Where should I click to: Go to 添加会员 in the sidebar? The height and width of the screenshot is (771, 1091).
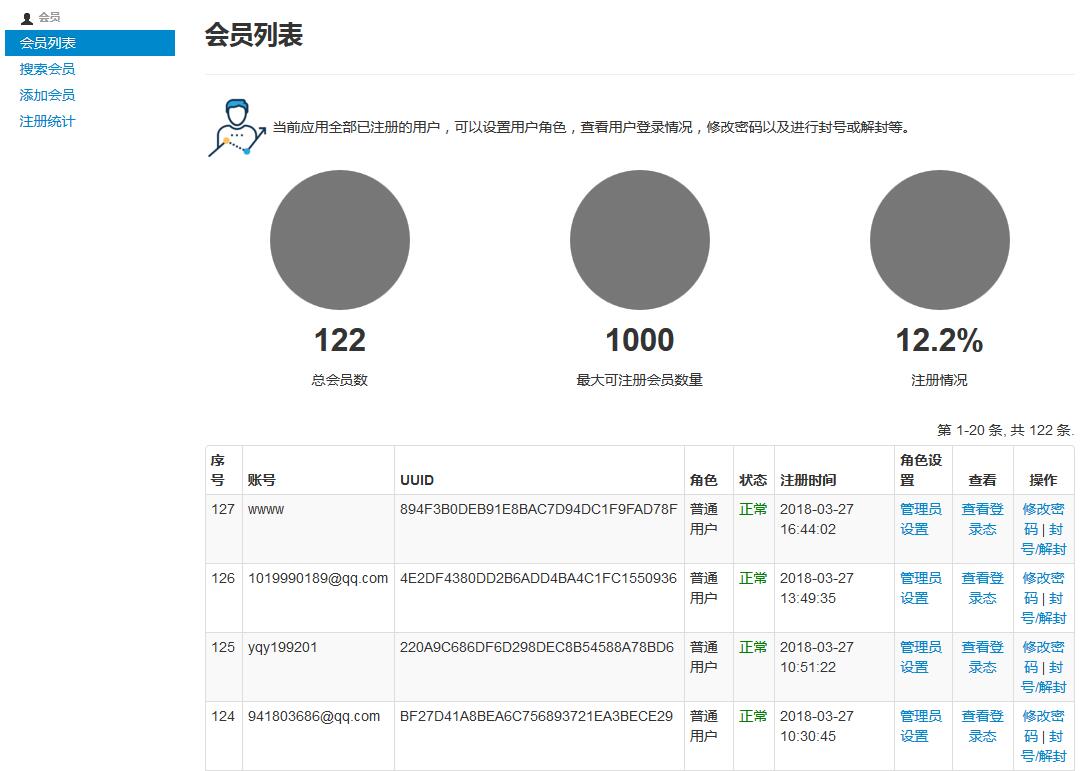[x=47, y=95]
